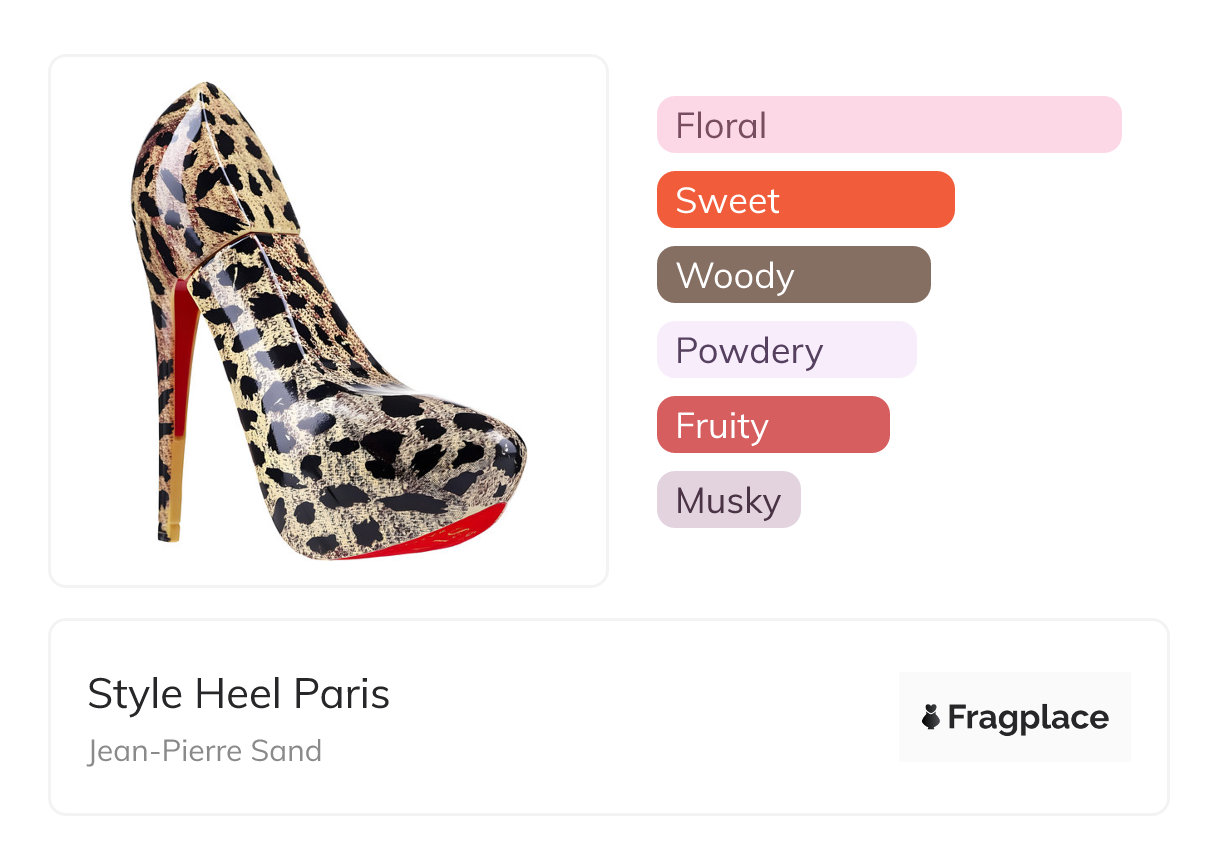Open the leopard high-heel bottle image
The height and width of the screenshot is (864, 1218).
coord(328,320)
